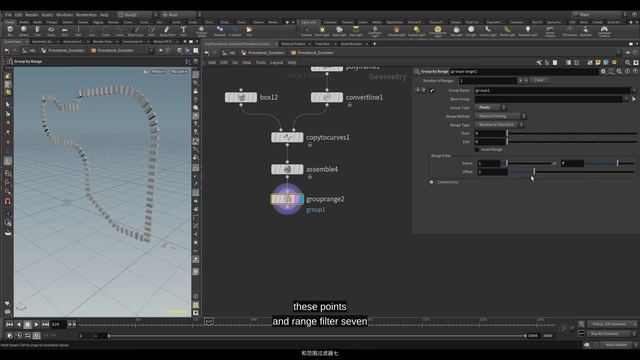Toggle the Invert Range checkbox
Screen dimensions: 640x360
tap(477, 150)
